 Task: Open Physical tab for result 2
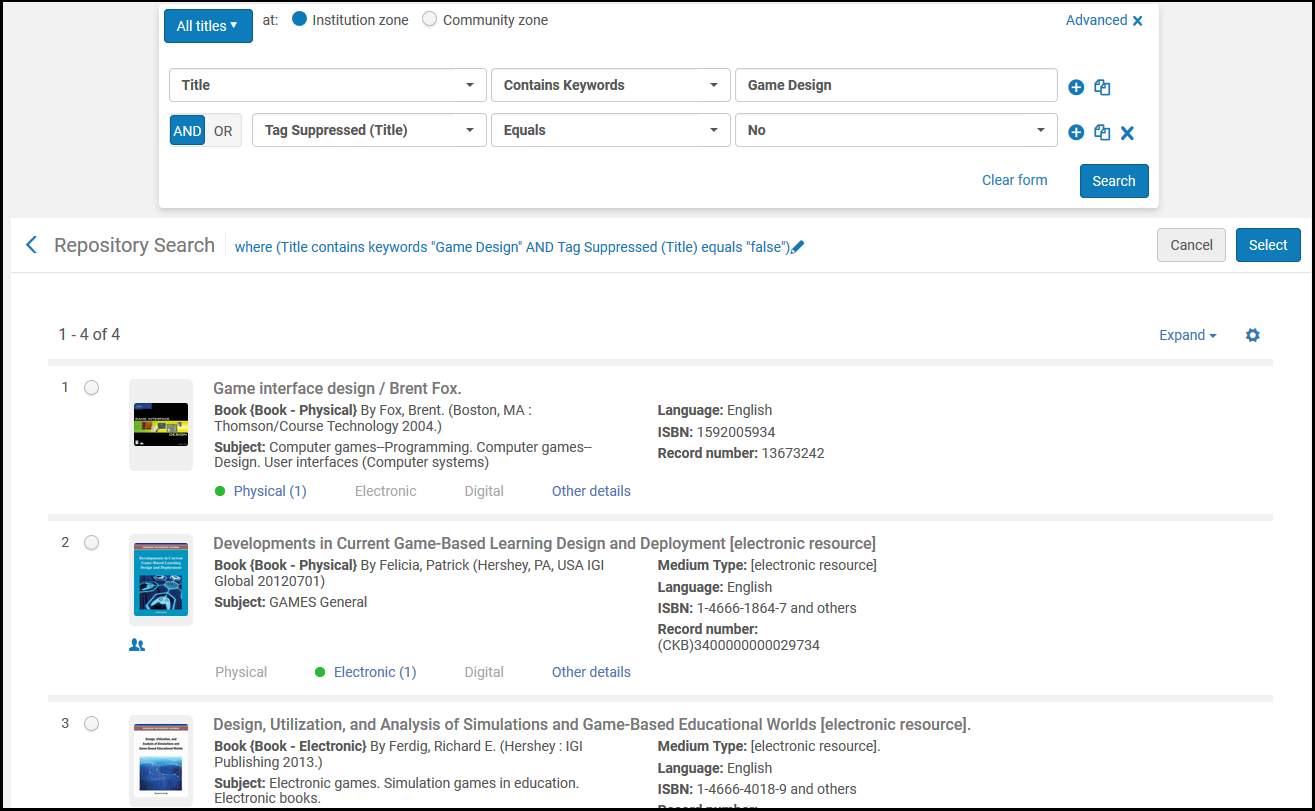point(241,672)
